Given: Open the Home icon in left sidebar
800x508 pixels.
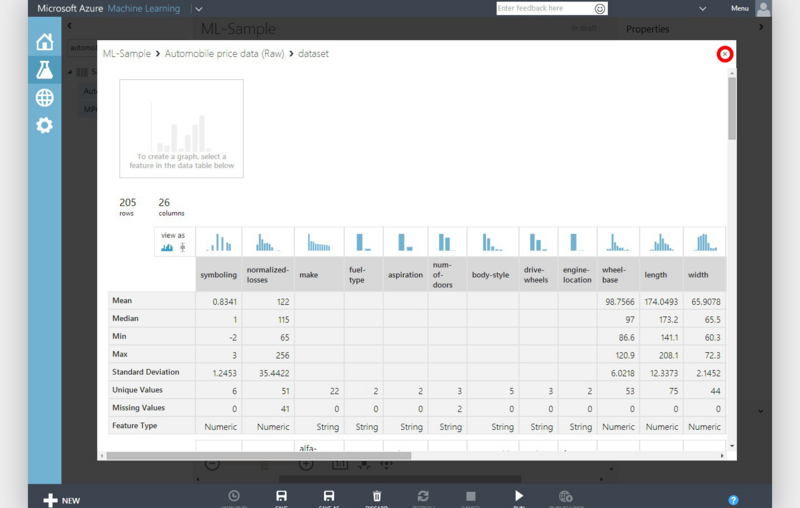Looking at the screenshot, I should [44, 42].
